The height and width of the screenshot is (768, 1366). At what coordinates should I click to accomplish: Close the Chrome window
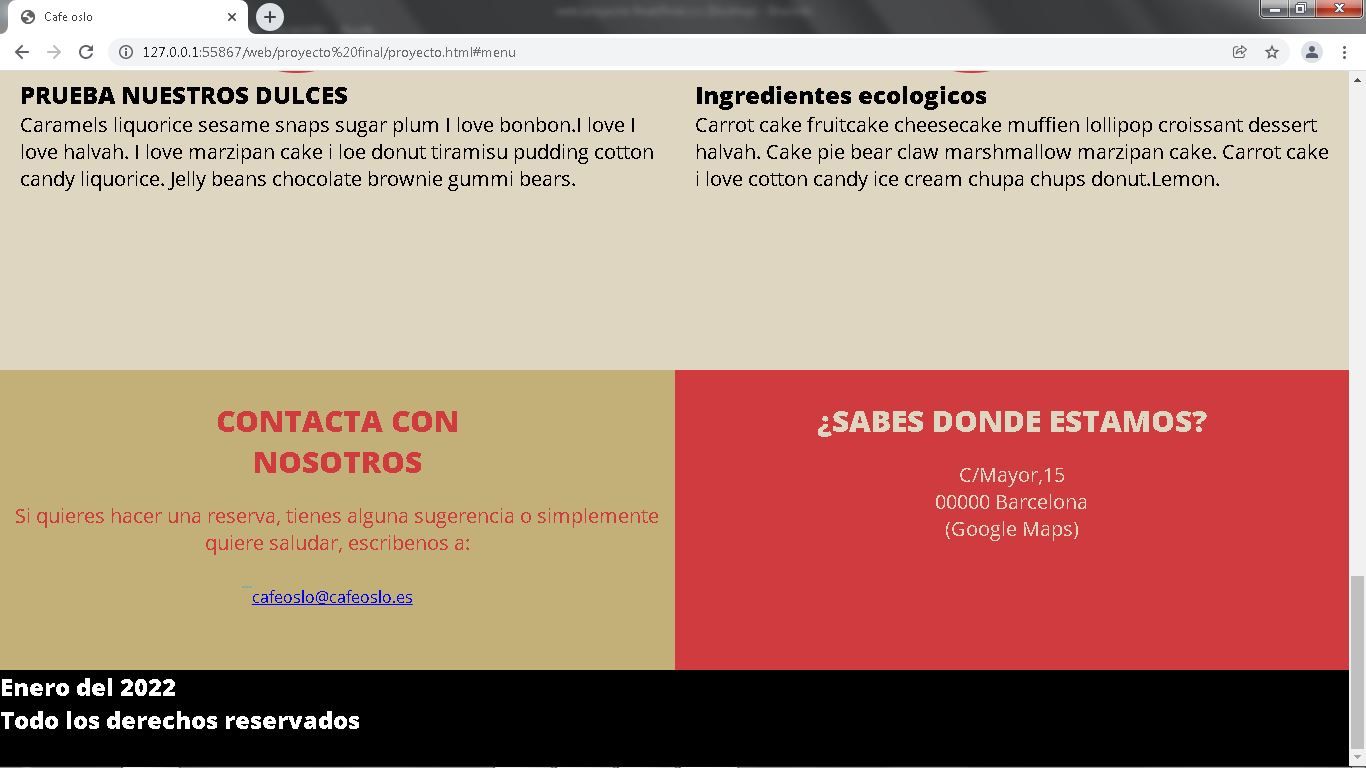(x=1339, y=9)
